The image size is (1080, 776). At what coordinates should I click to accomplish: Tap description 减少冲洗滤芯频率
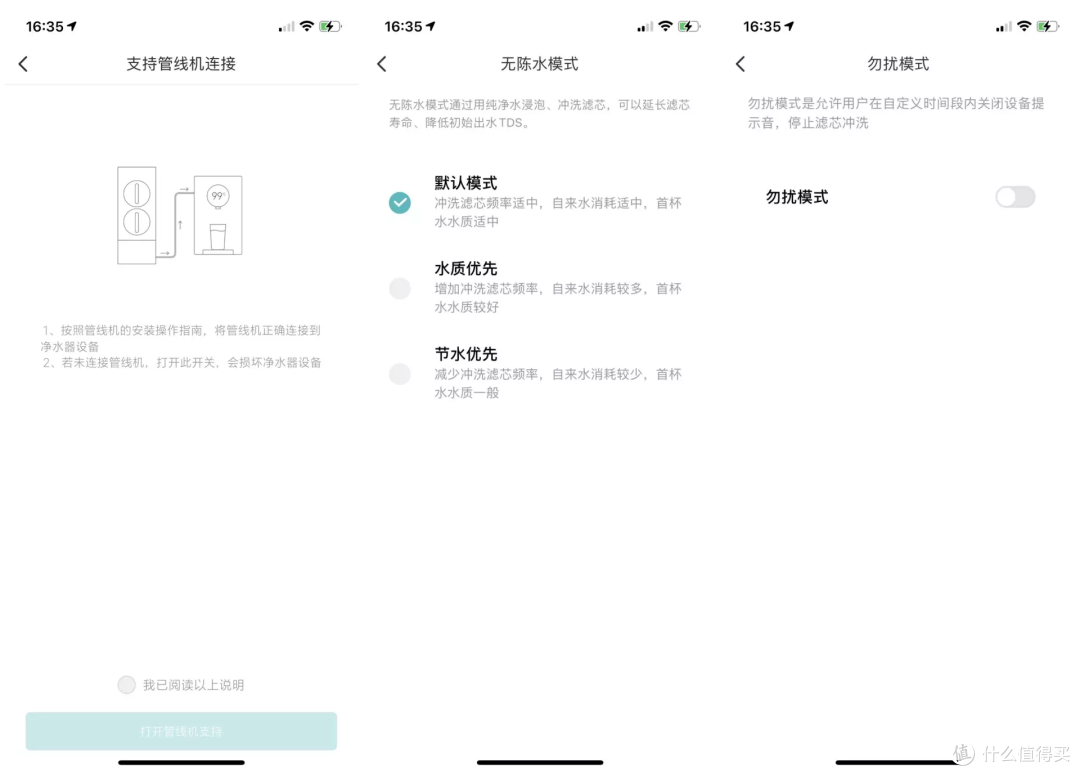(x=486, y=374)
